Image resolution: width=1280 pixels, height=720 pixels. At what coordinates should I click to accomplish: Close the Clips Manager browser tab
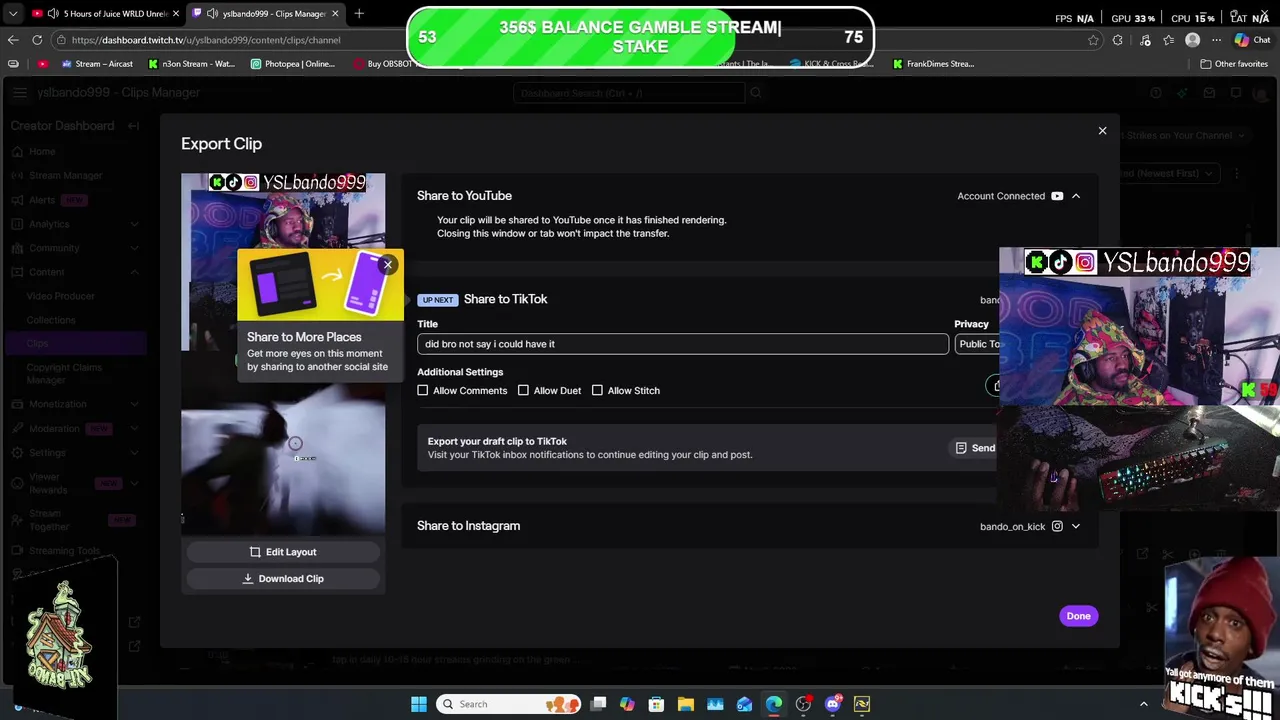point(334,14)
